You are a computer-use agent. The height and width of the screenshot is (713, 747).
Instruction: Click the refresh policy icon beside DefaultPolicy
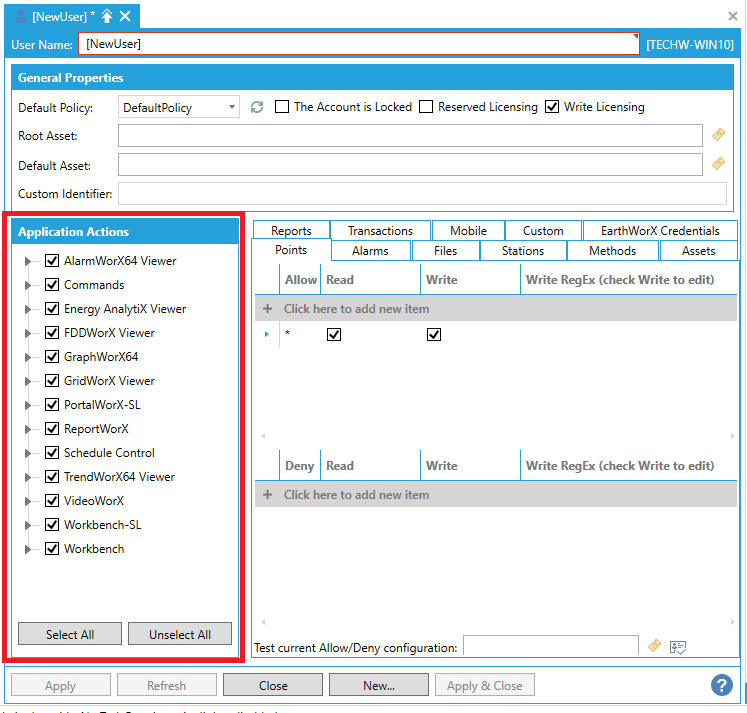click(x=257, y=107)
